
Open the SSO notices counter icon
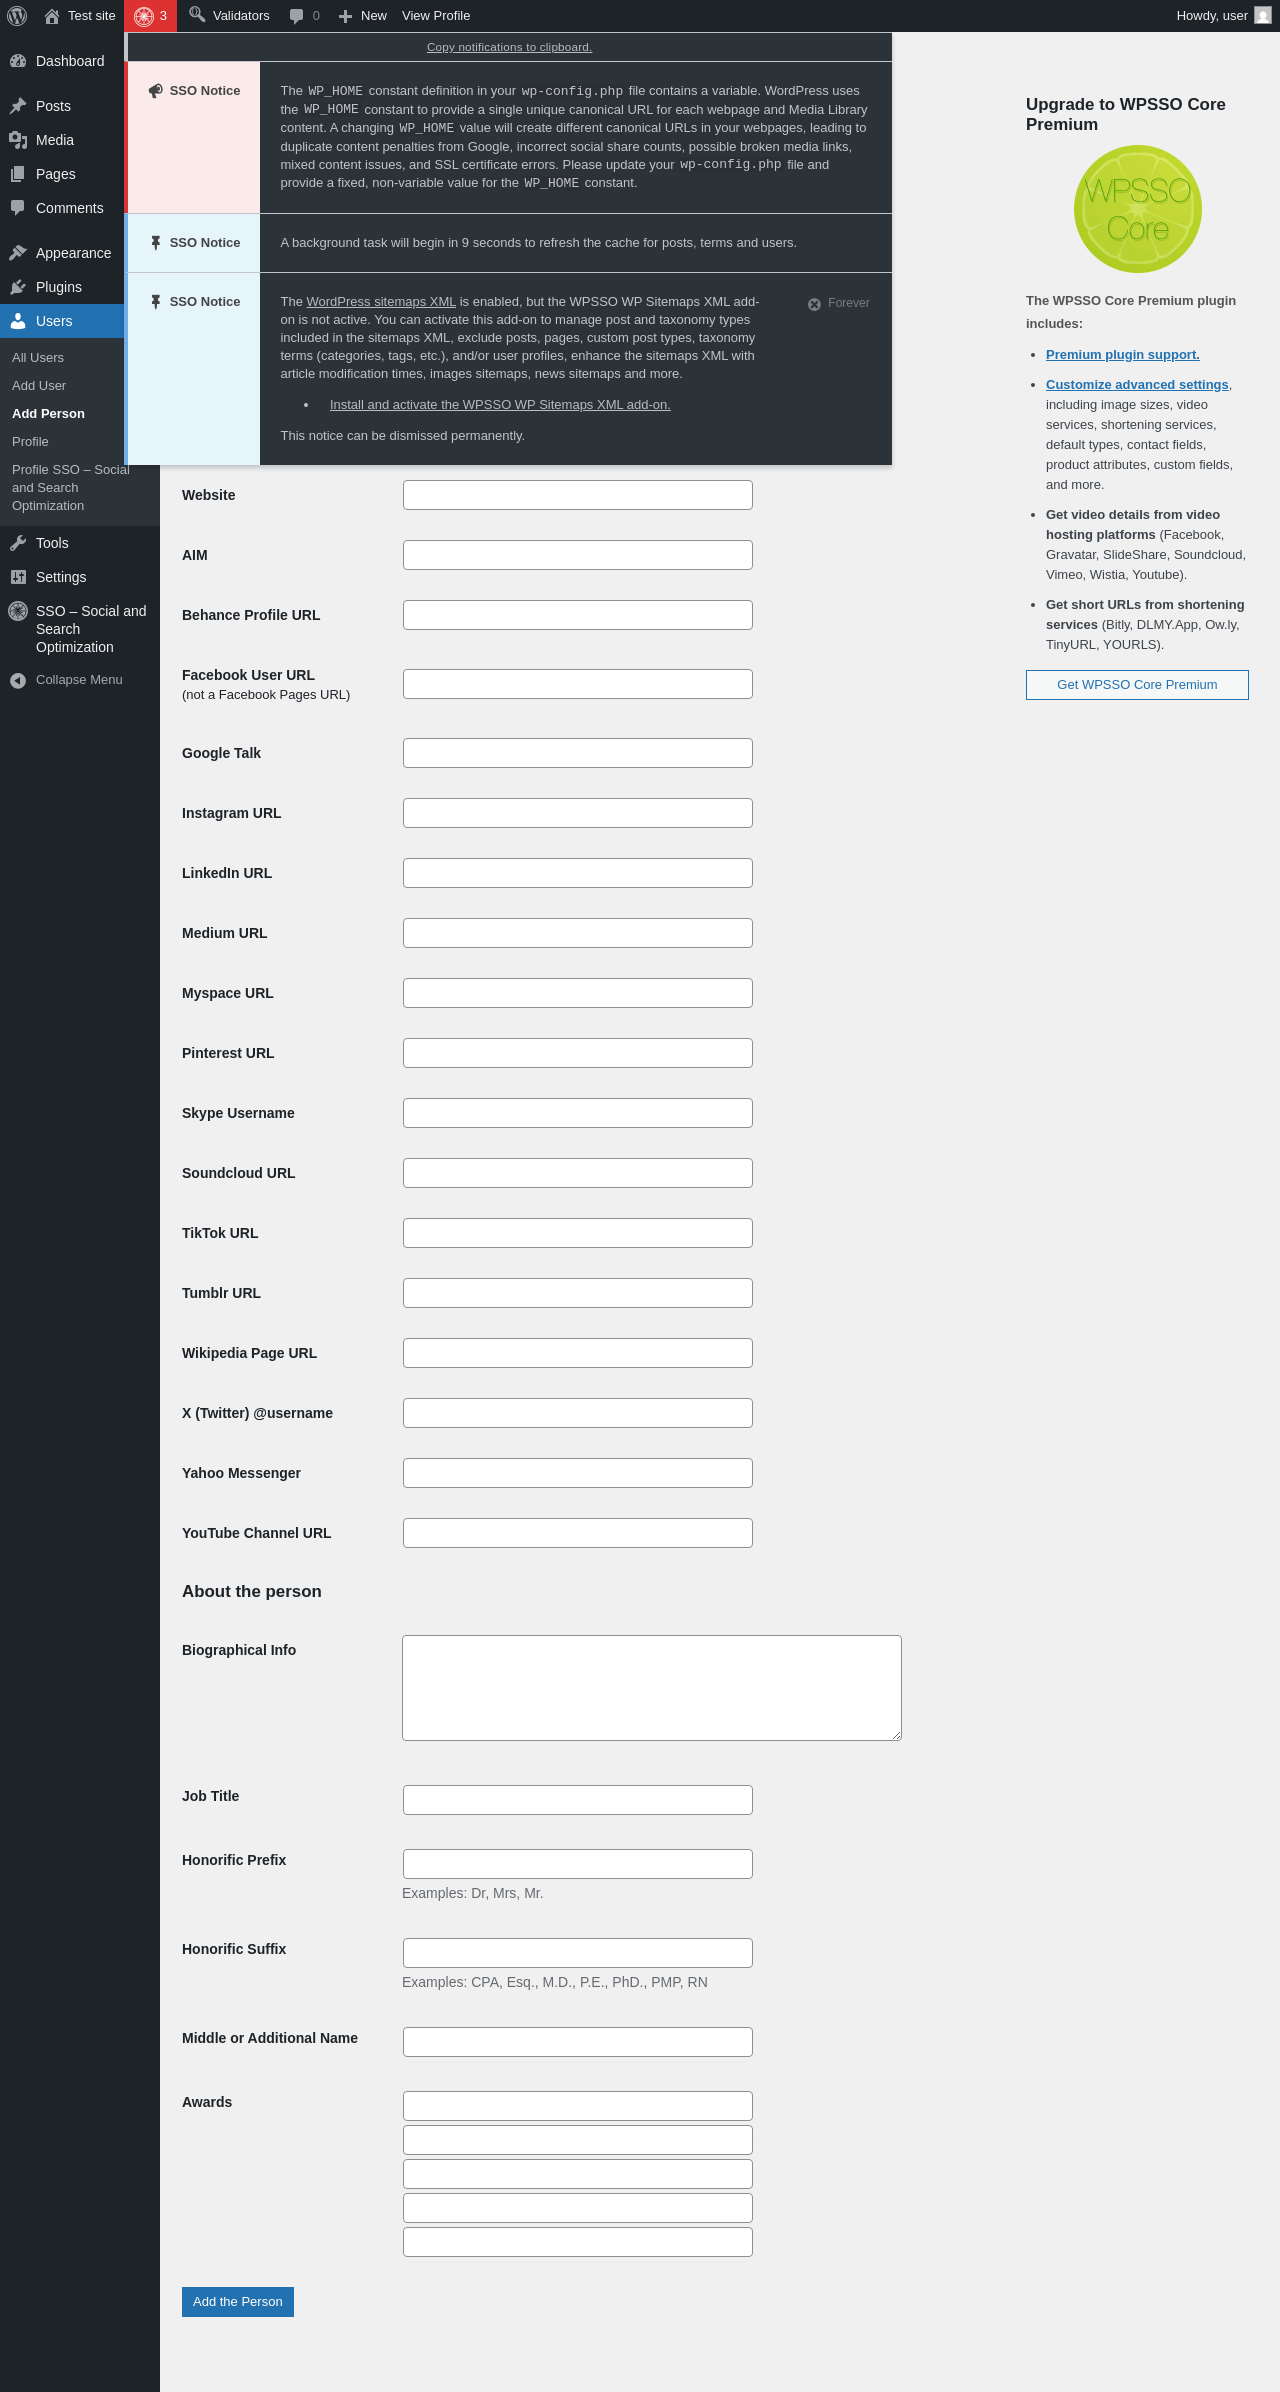pyautogui.click(x=144, y=16)
